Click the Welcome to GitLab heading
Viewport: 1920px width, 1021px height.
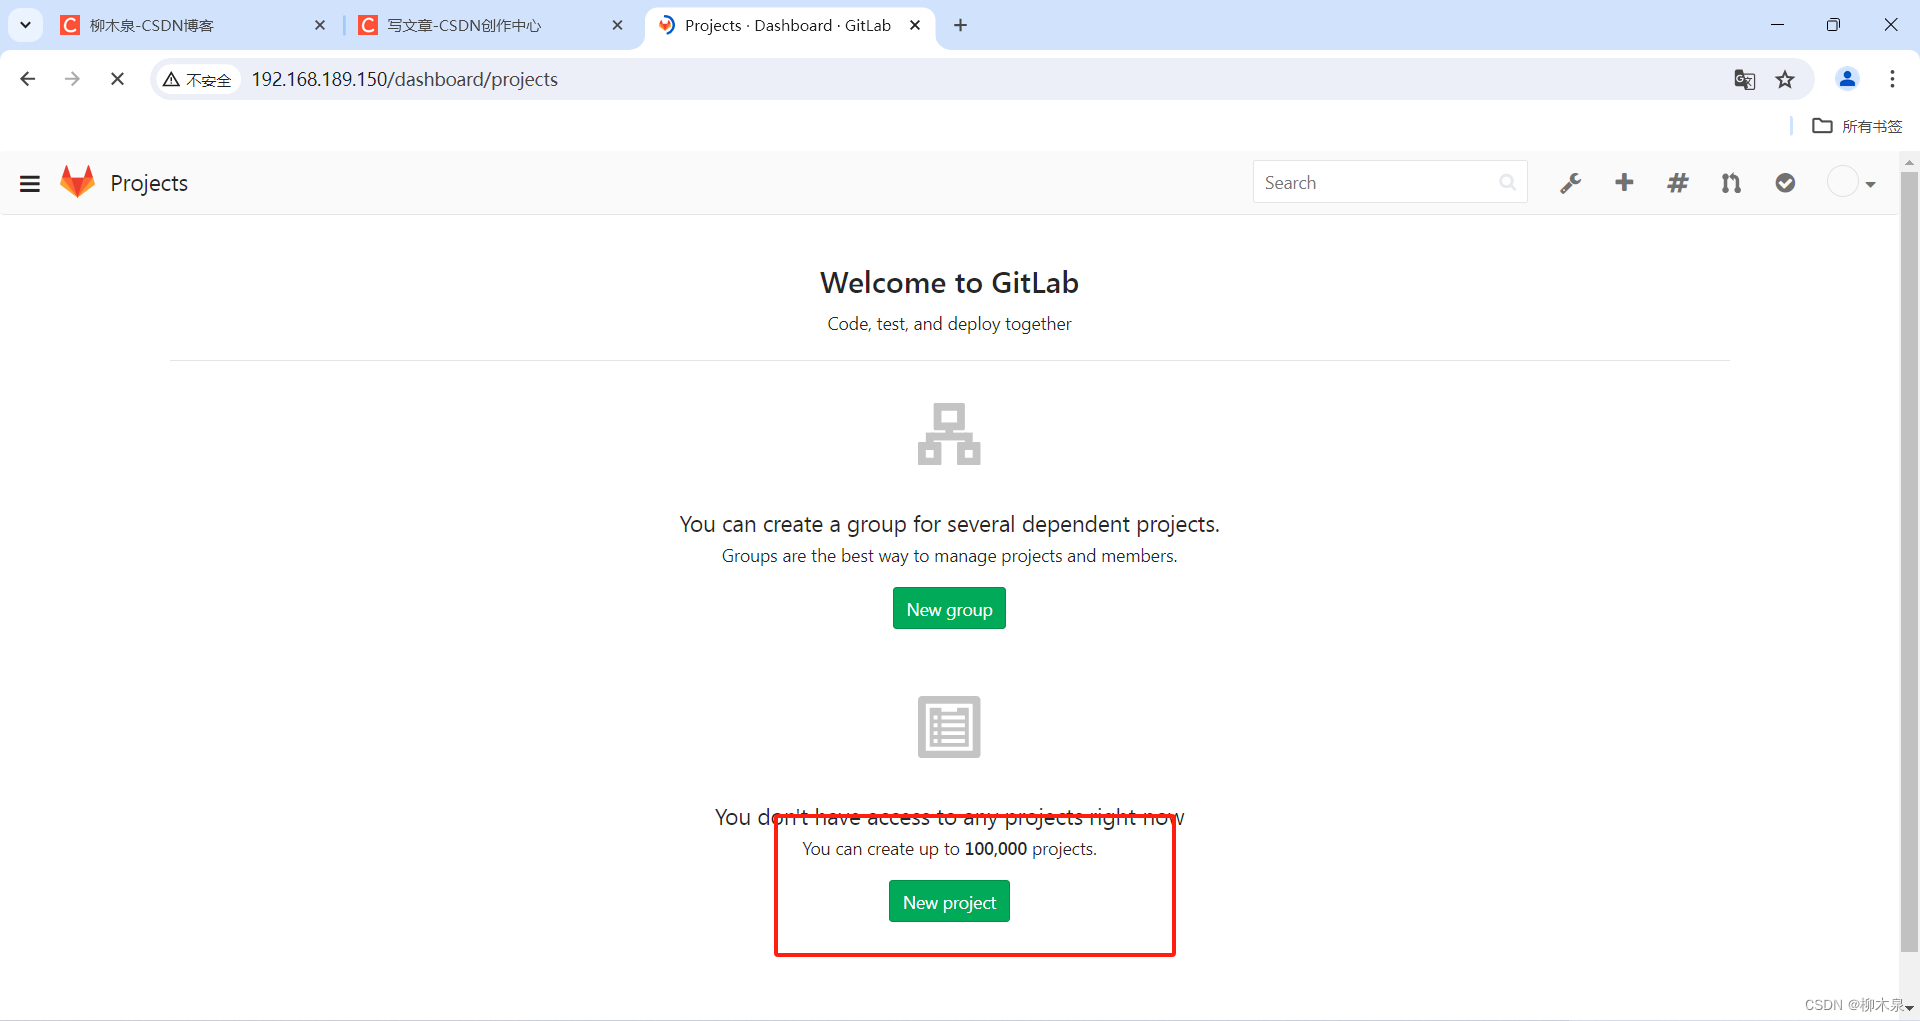click(949, 282)
